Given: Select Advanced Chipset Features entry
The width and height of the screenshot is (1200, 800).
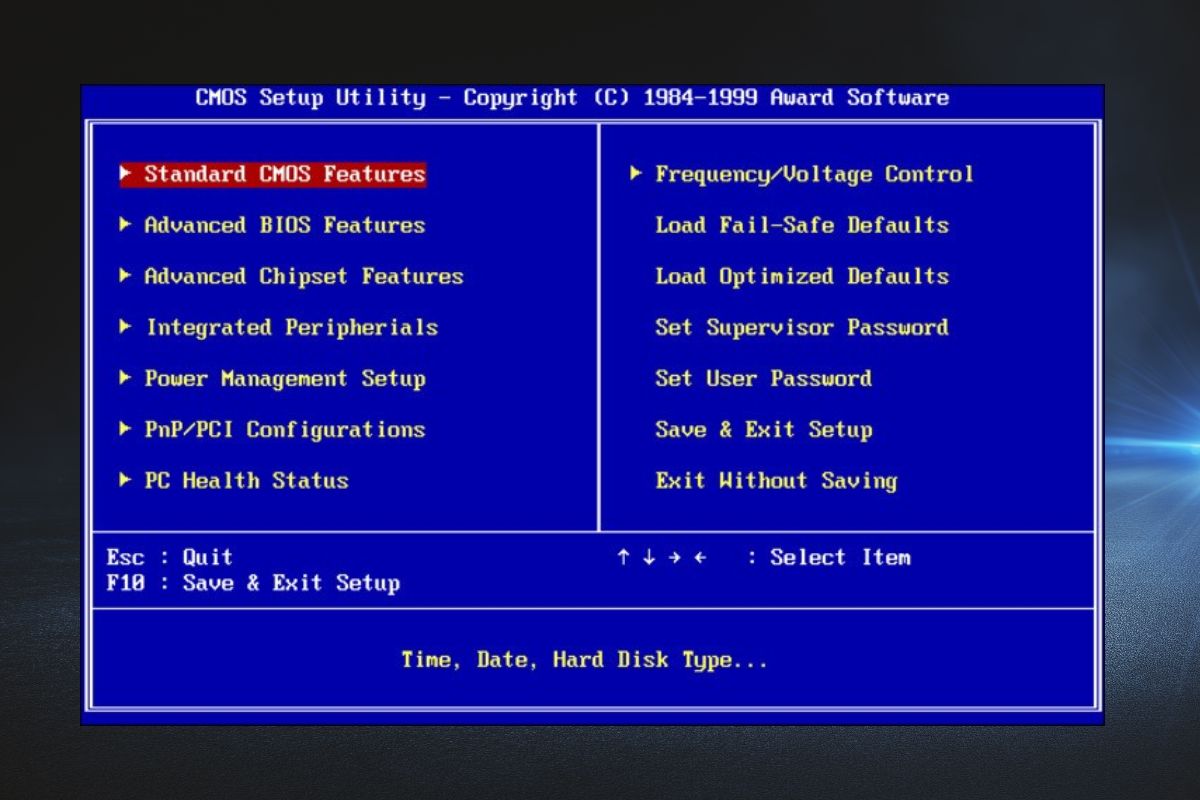Looking at the screenshot, I should click(x=304, y=276).
